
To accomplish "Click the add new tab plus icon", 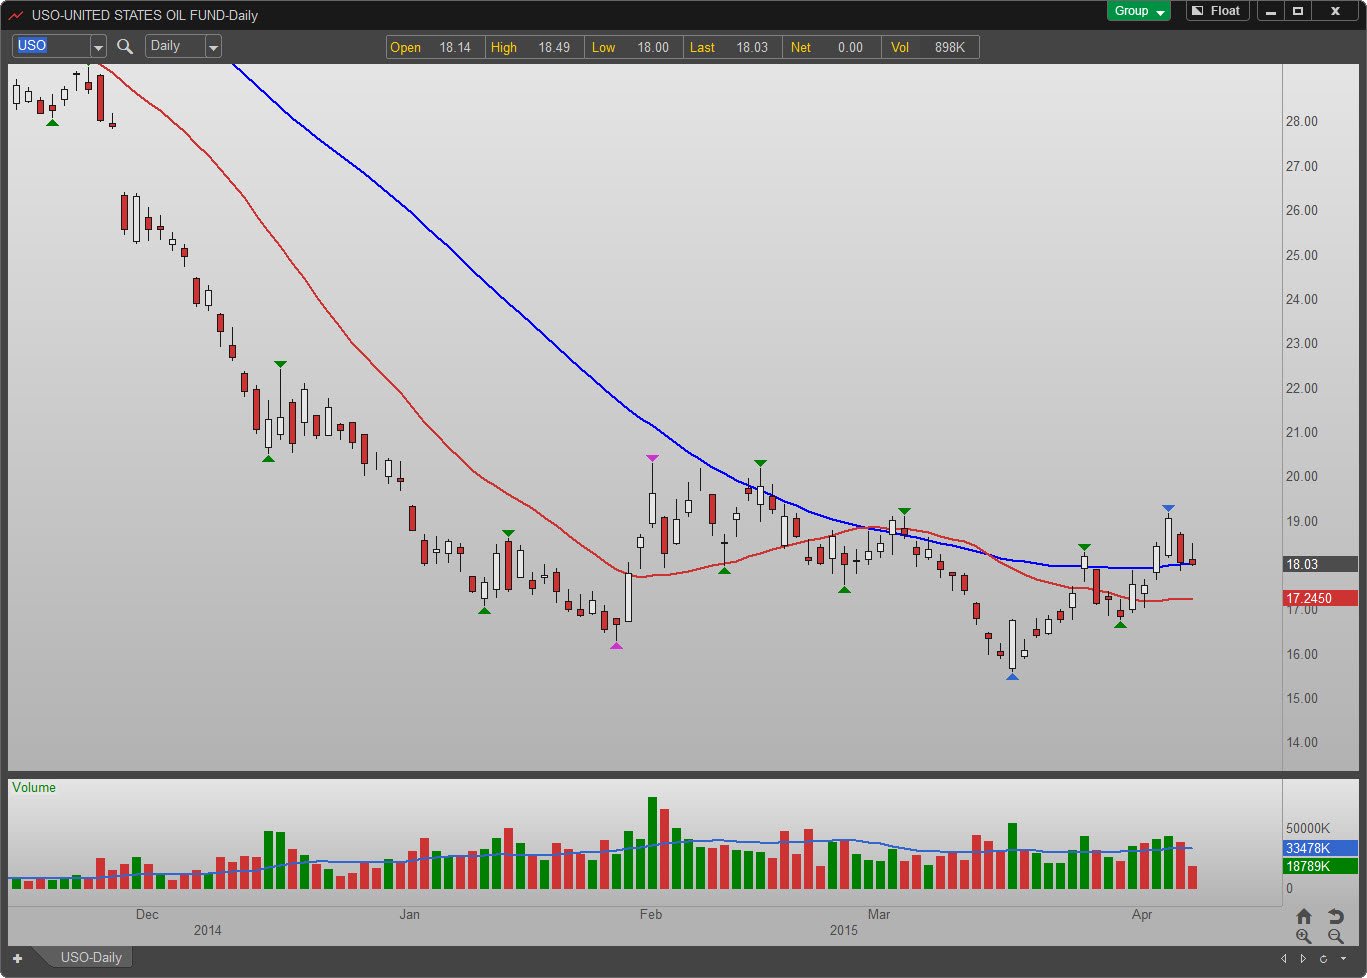I will coord(17,958).
